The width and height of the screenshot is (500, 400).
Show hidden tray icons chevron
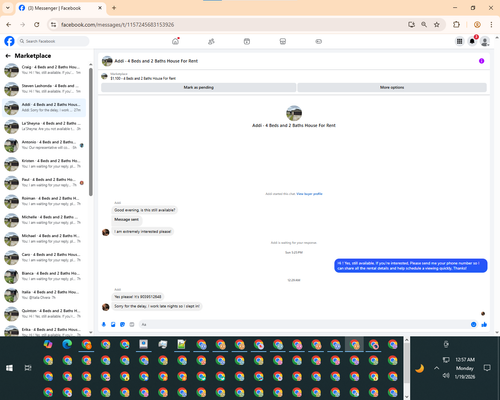click(x=436, y=368)
